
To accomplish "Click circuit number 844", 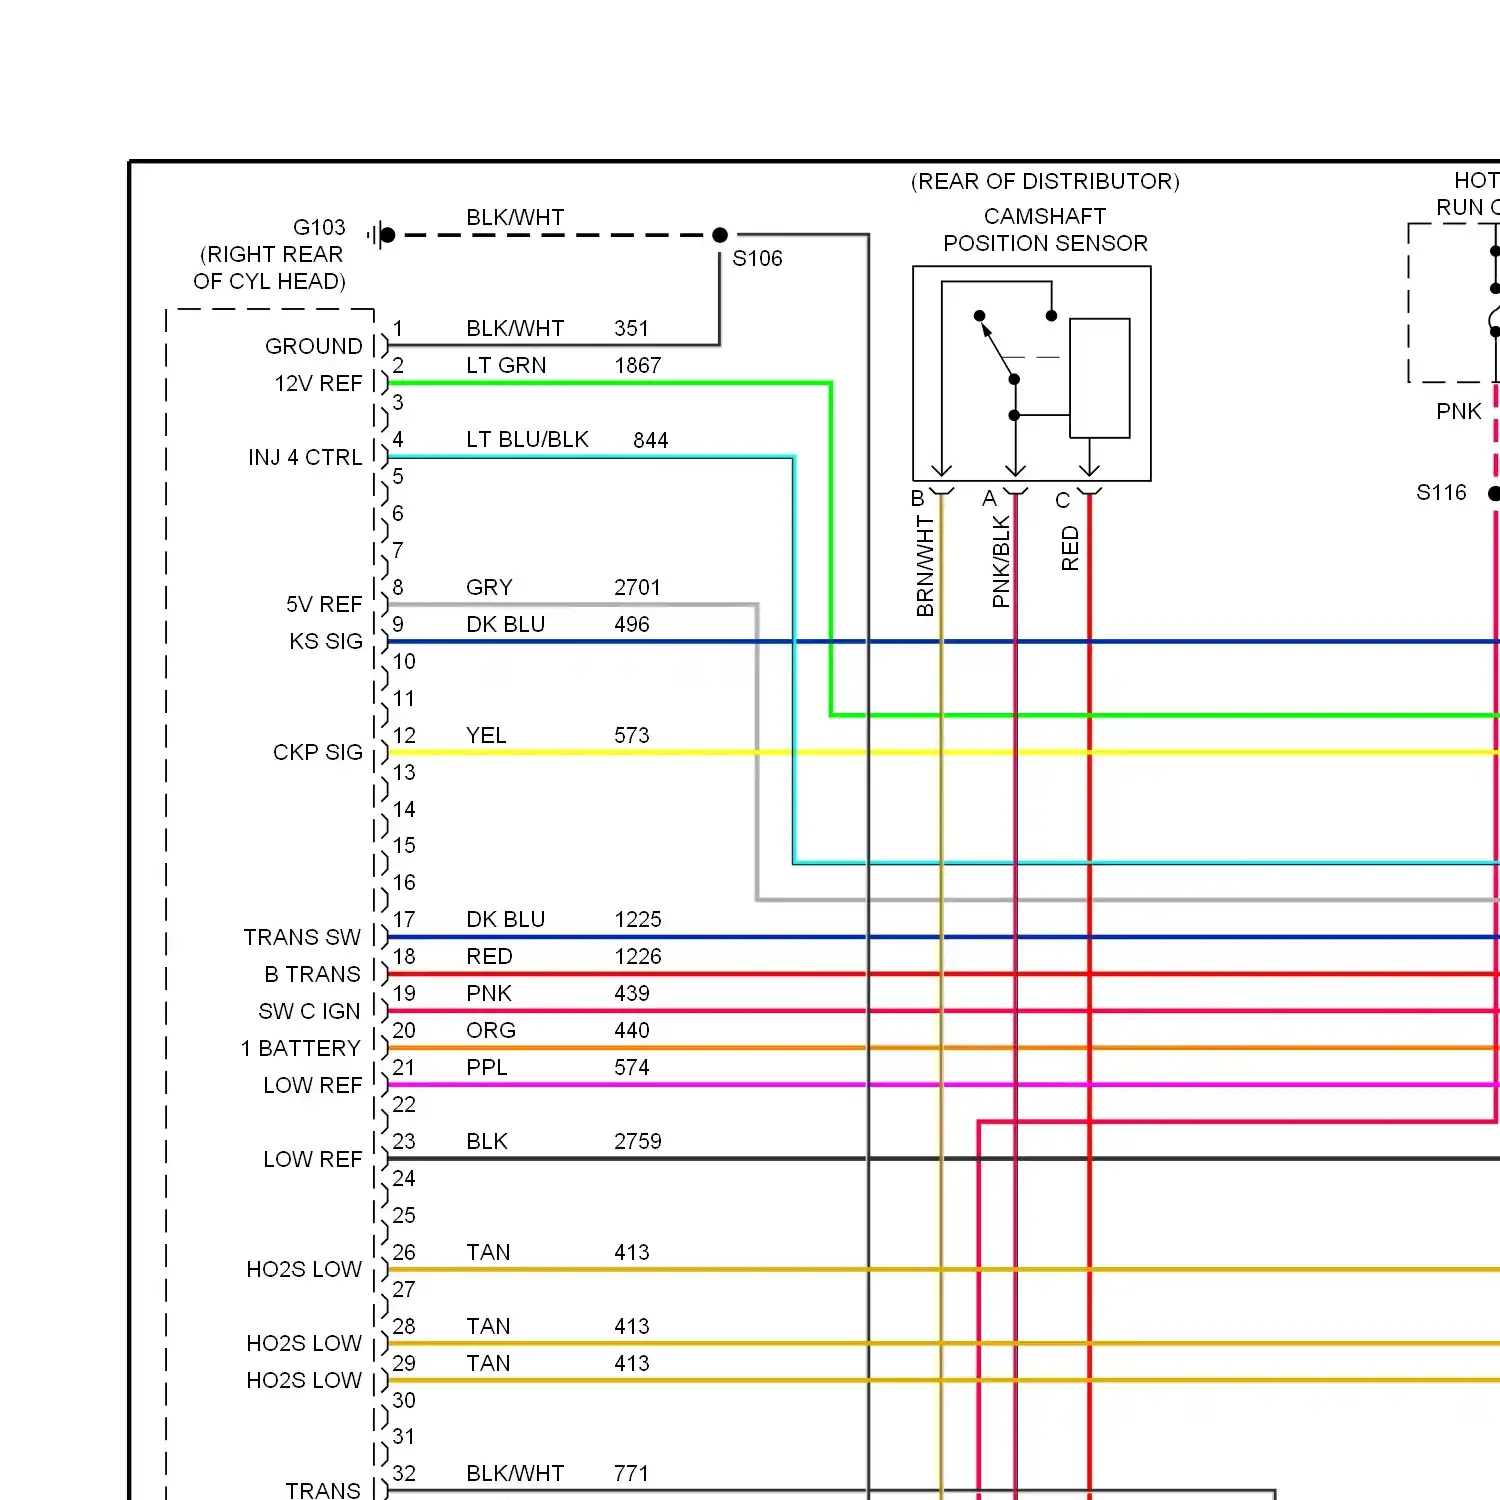I will pyautogui.click(x=650, y=441).
